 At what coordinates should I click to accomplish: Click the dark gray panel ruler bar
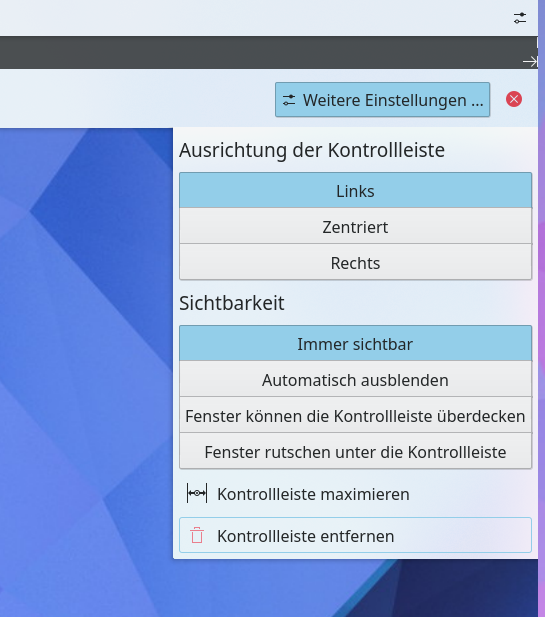pyautogui.click(x=261, y=53)
